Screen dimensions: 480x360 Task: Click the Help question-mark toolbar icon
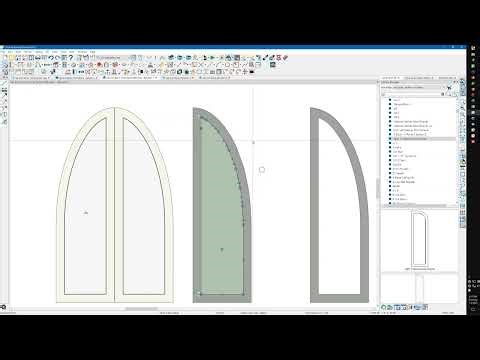70,58
